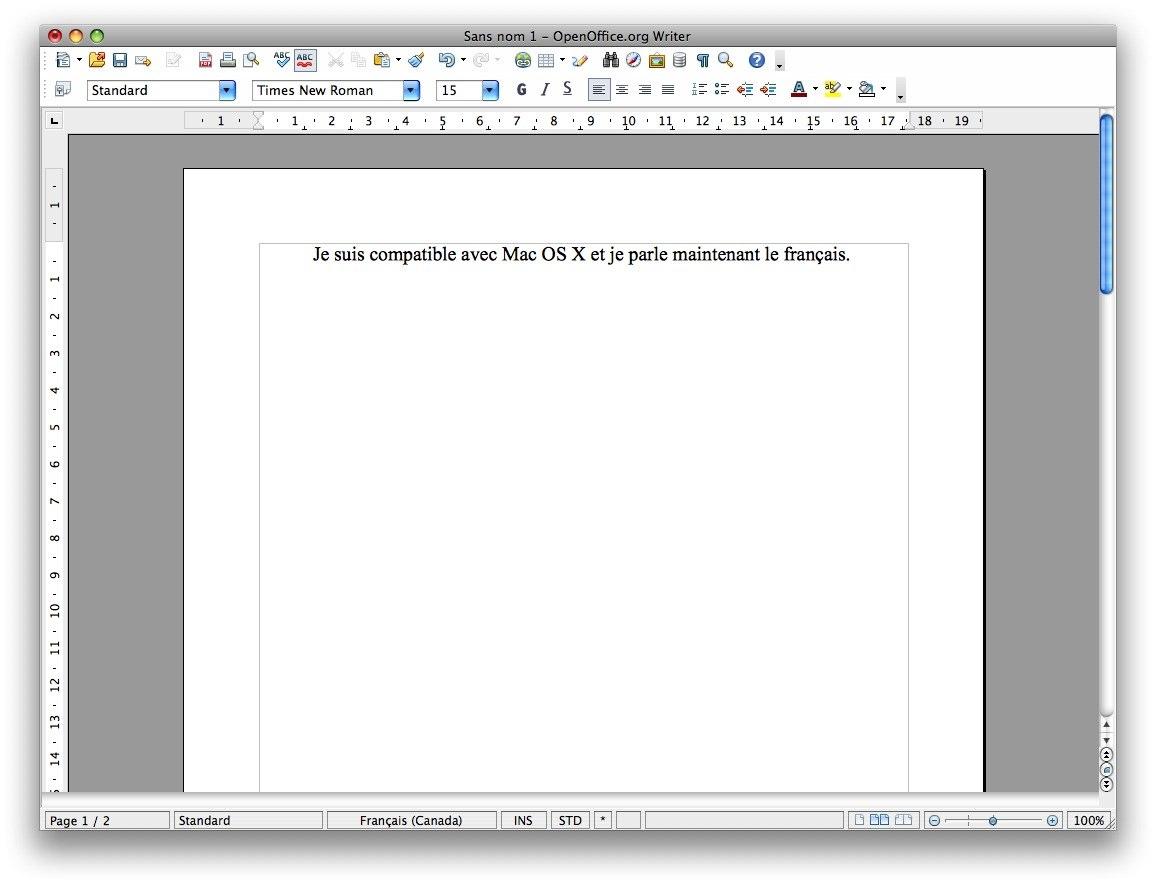Decrease indent with the Decrease Indent icon
The height and width of the screenshot is (885, 1156).
(x=745, y=90)
